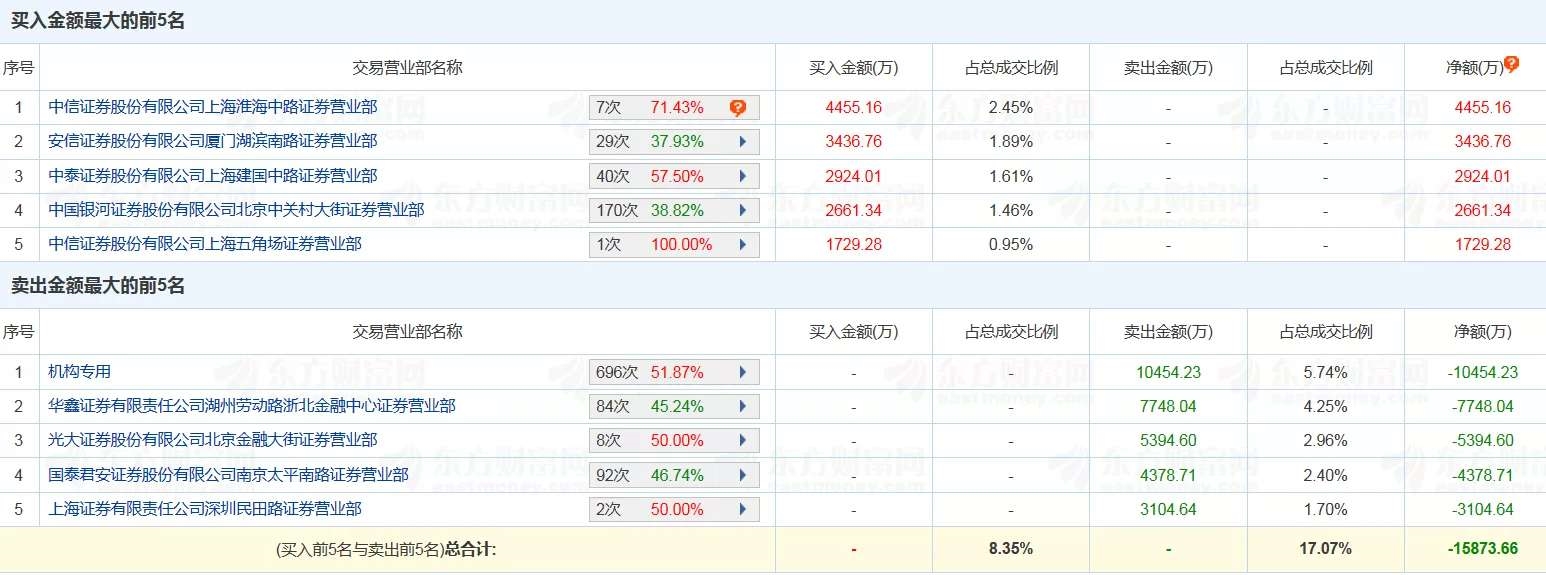Open 中国银河证券北京中关村大街证券营业部 link
The width and height of the screenshot is (1546, 575).
coord(236,210)
